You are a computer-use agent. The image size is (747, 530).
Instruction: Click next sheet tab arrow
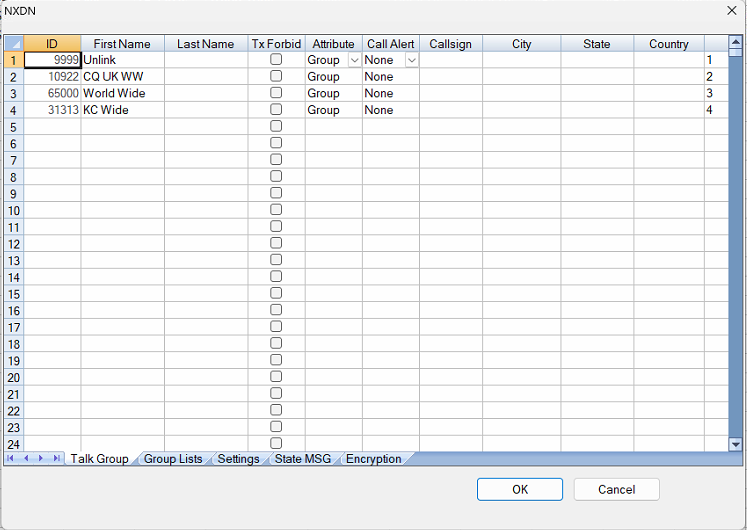click(41, 458)
